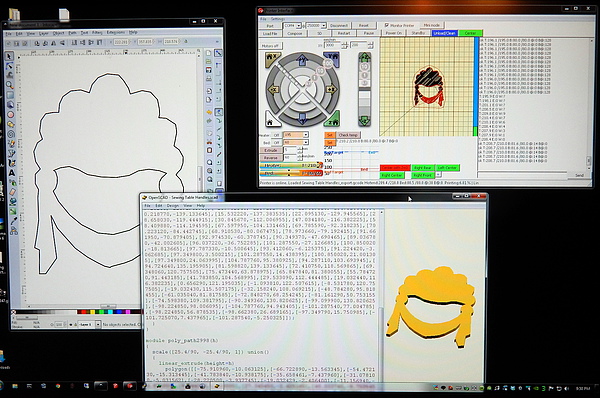Click OpenSCAD code editor scrollbar
The width and height of the screenshot is (600, 398).
pyautogui.click(x=381, y=295)
